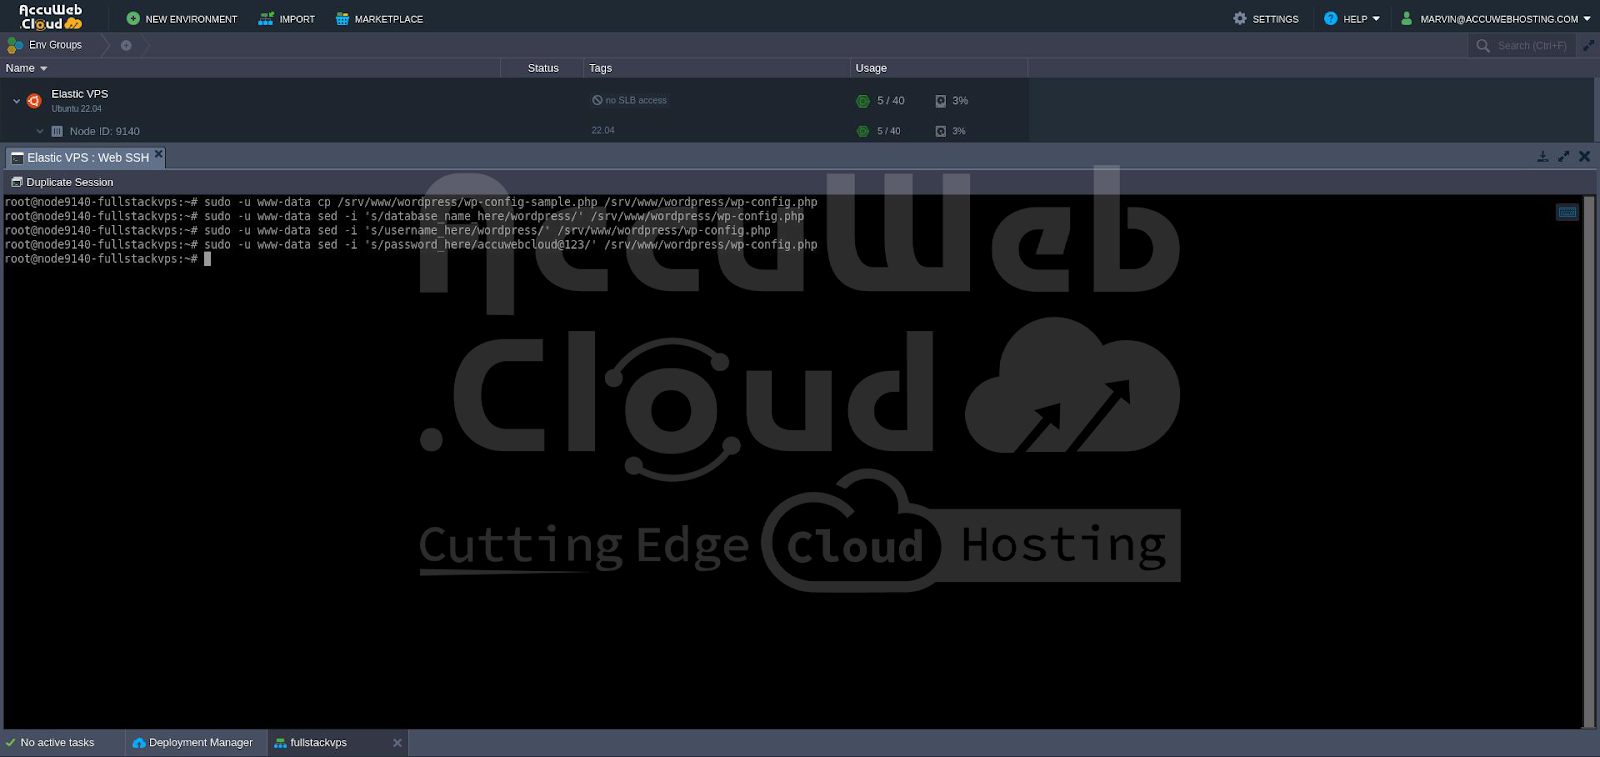
Task: Create a New Environment
Action: click(182, 19)
